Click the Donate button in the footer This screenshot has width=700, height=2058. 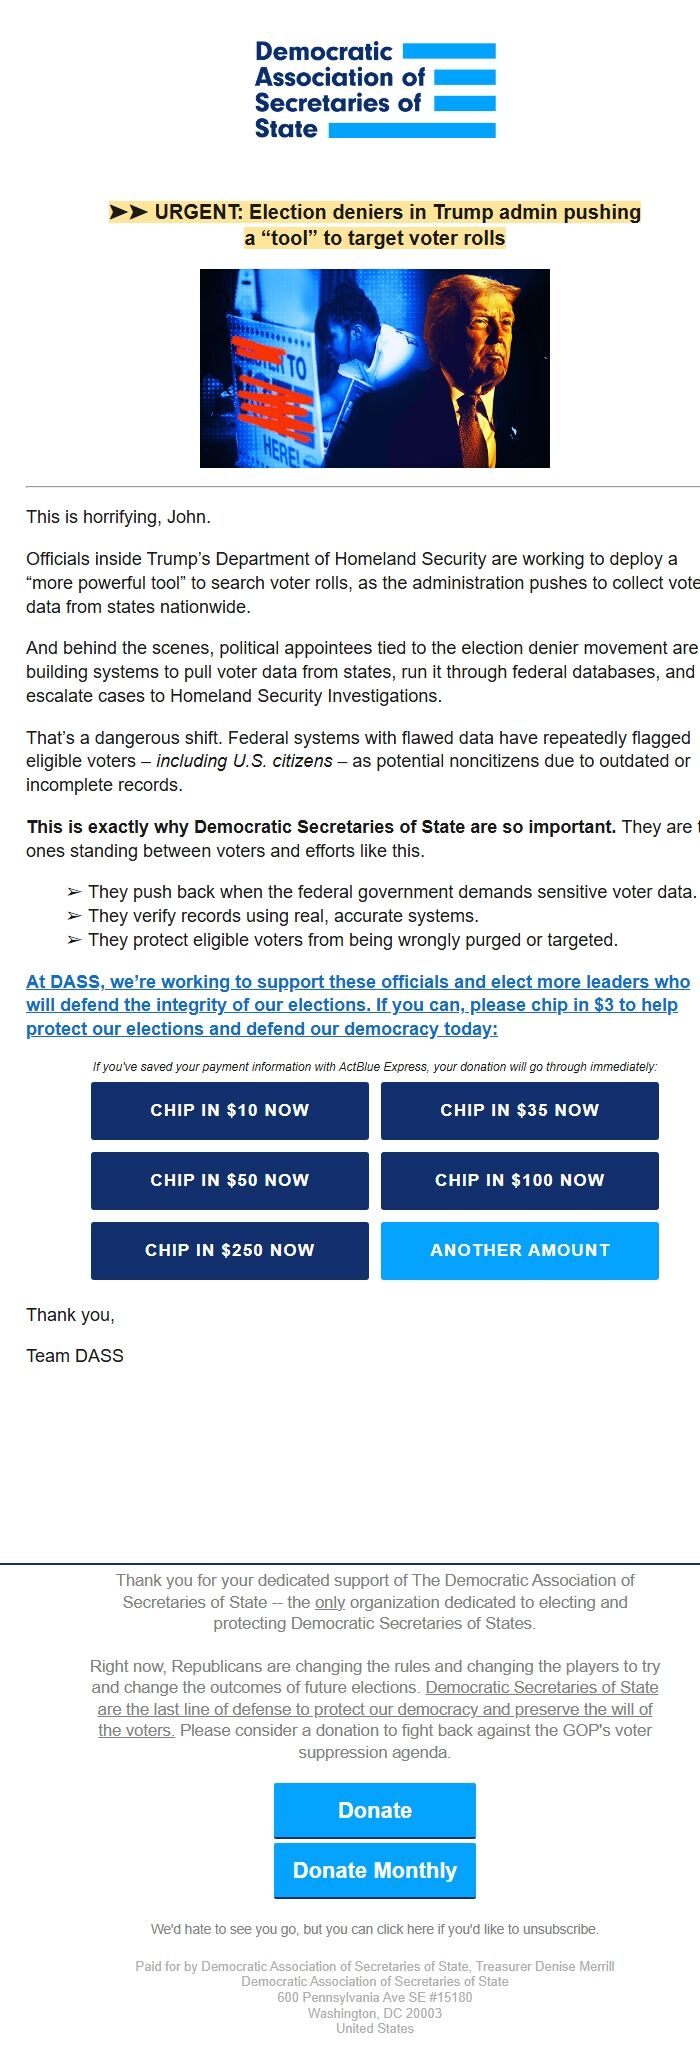pyautogui.click(x=374, y=1810)
